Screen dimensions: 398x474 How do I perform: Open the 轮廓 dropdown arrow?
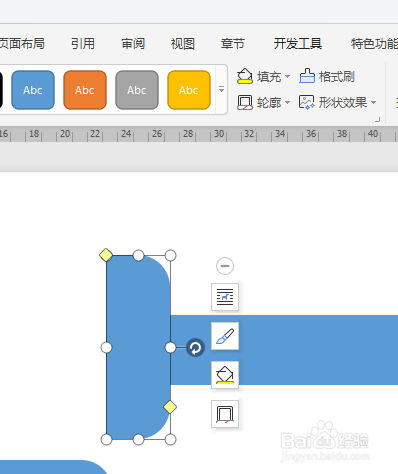[287, 102]
